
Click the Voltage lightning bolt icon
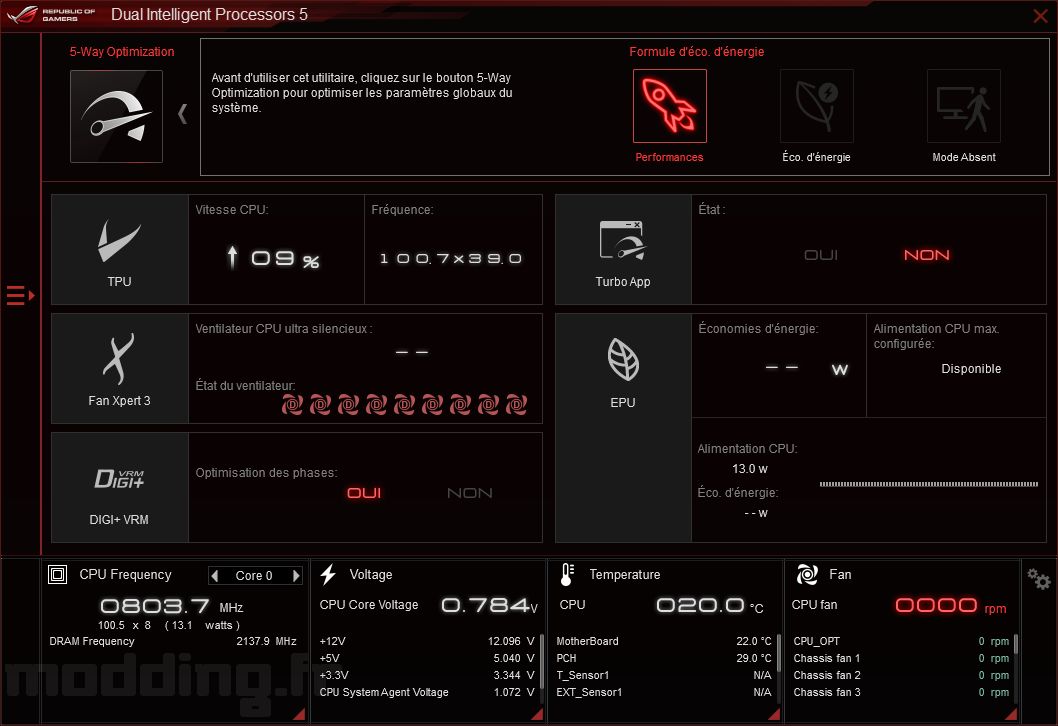pos(328,574)
